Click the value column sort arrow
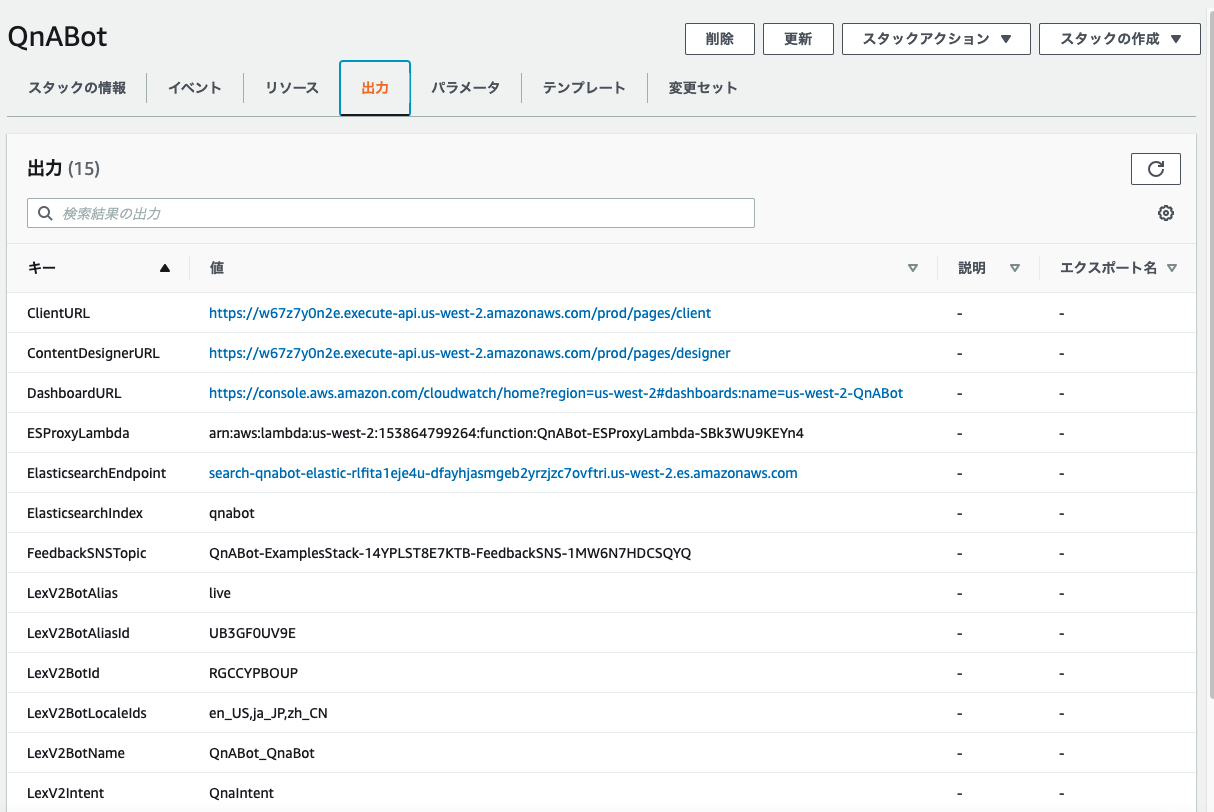 (x=912, y=268)
